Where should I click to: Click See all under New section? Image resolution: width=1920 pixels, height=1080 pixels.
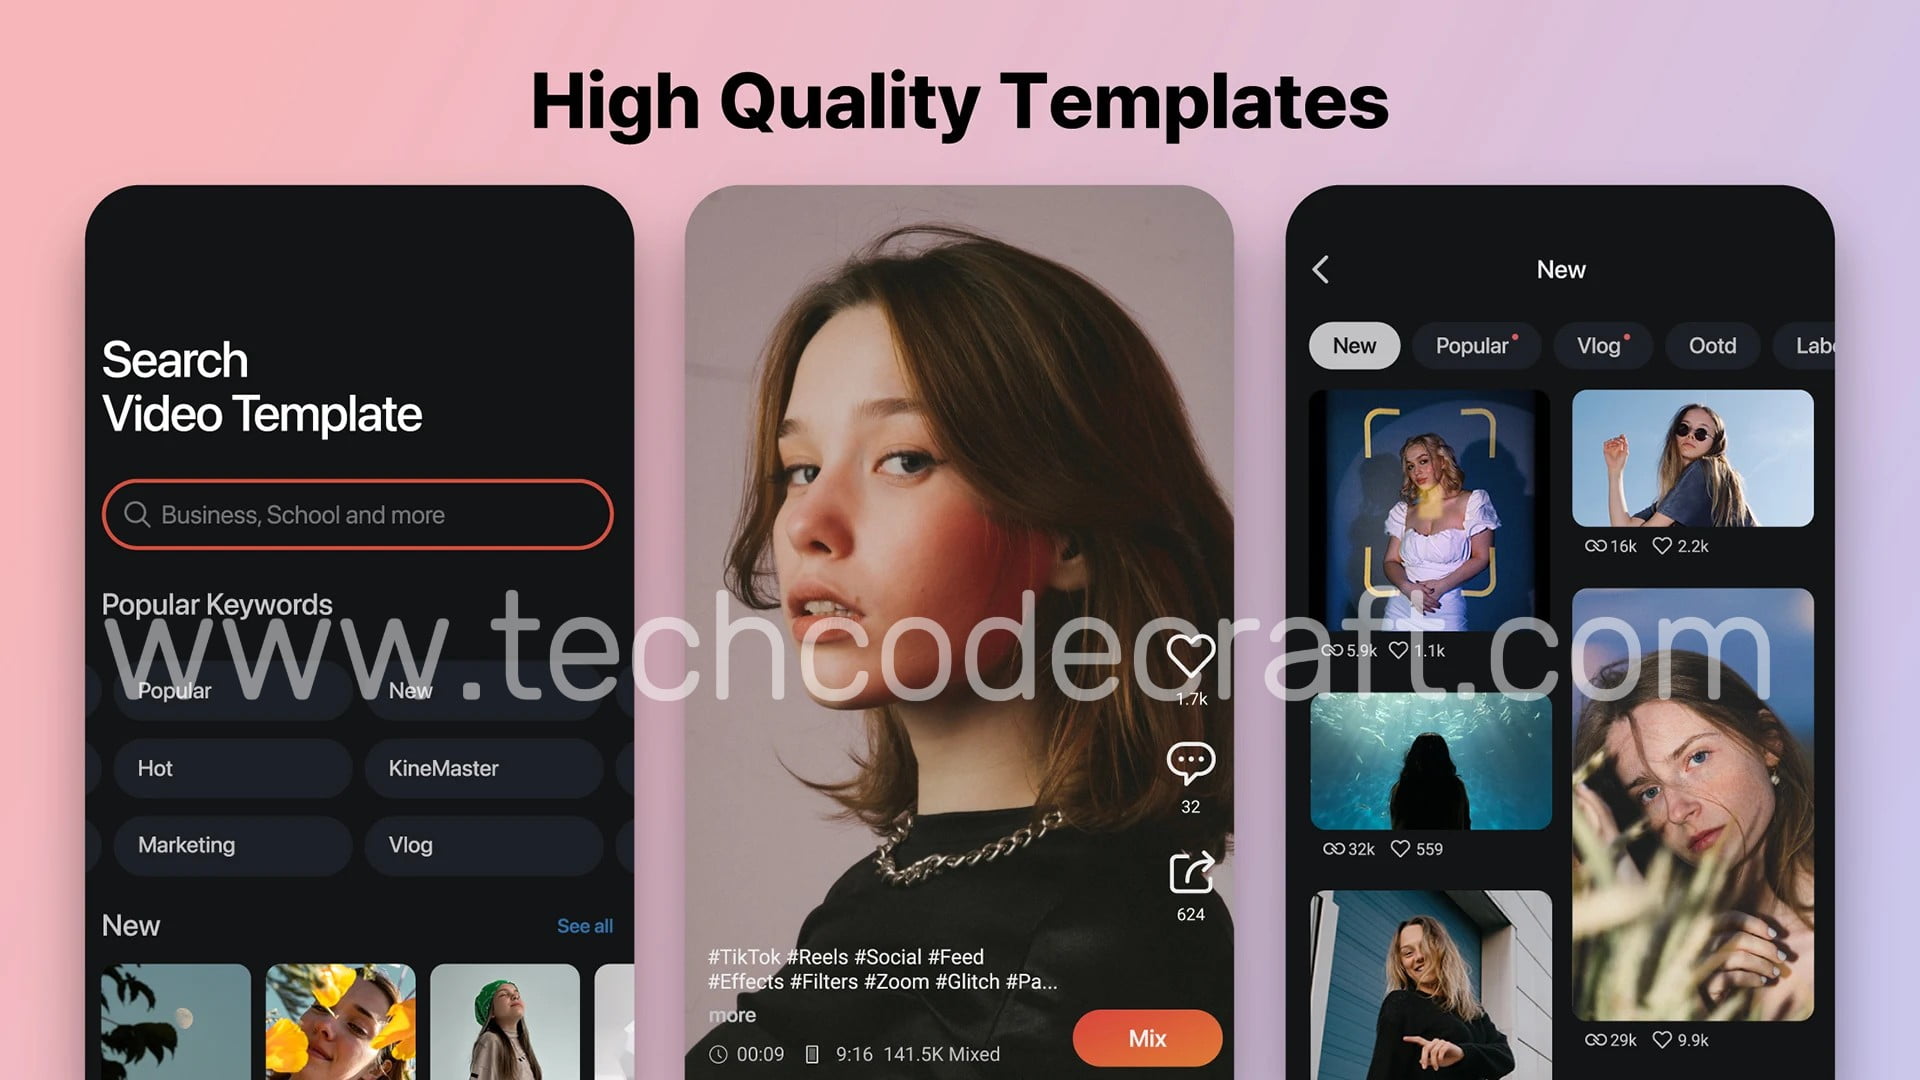coord(584,923)
